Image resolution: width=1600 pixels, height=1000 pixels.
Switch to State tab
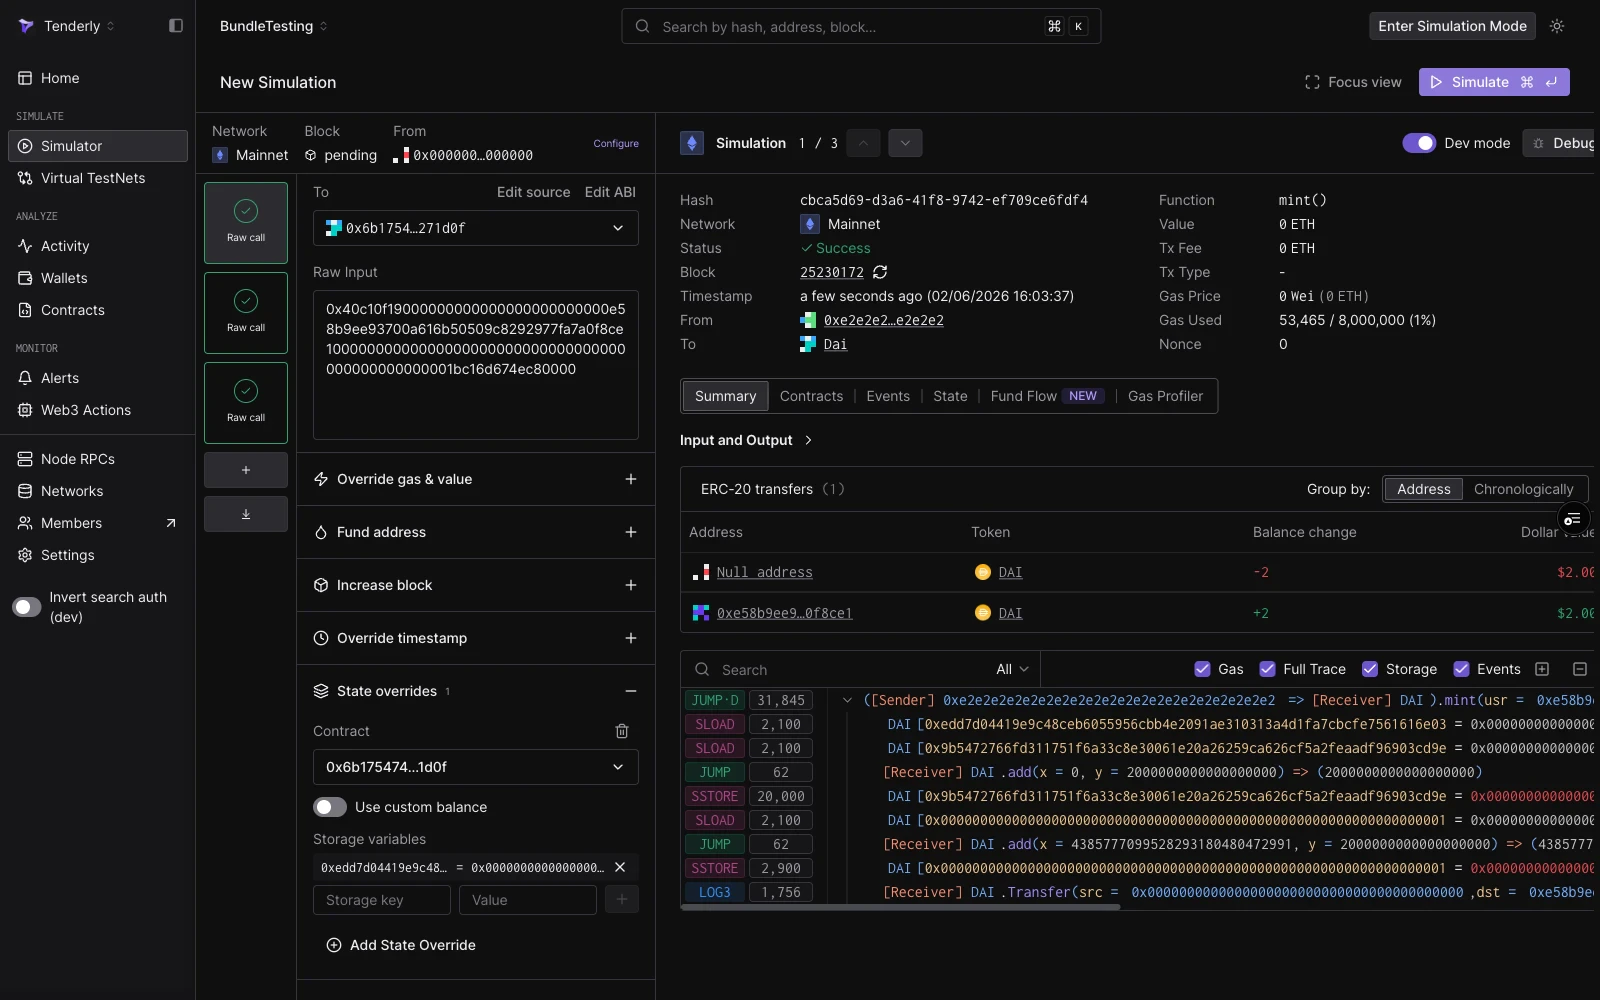point(950,396)
